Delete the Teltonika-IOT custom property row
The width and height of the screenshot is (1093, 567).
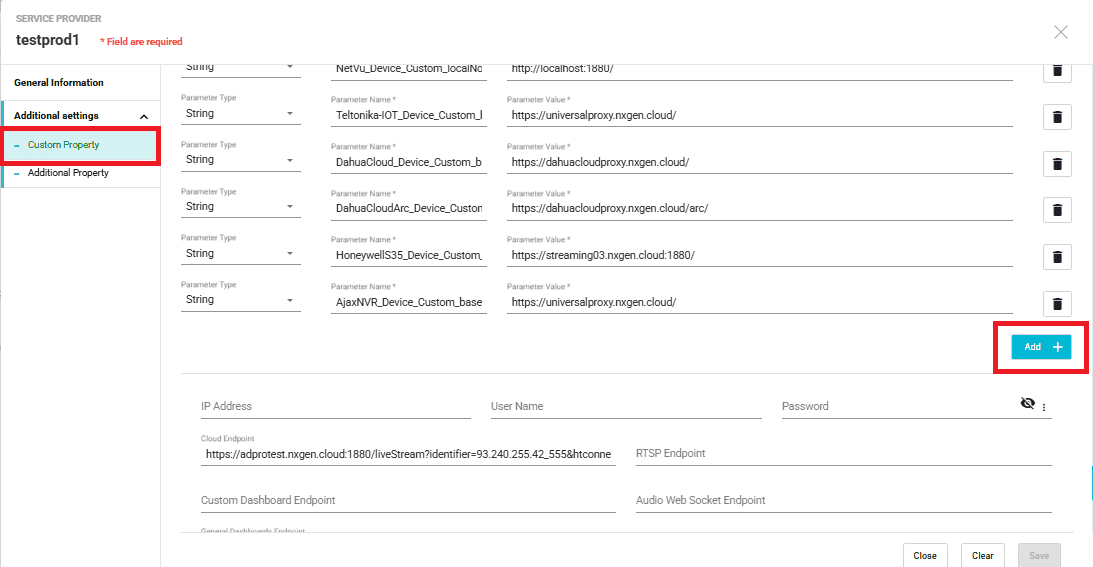(x=1057, y=117)
